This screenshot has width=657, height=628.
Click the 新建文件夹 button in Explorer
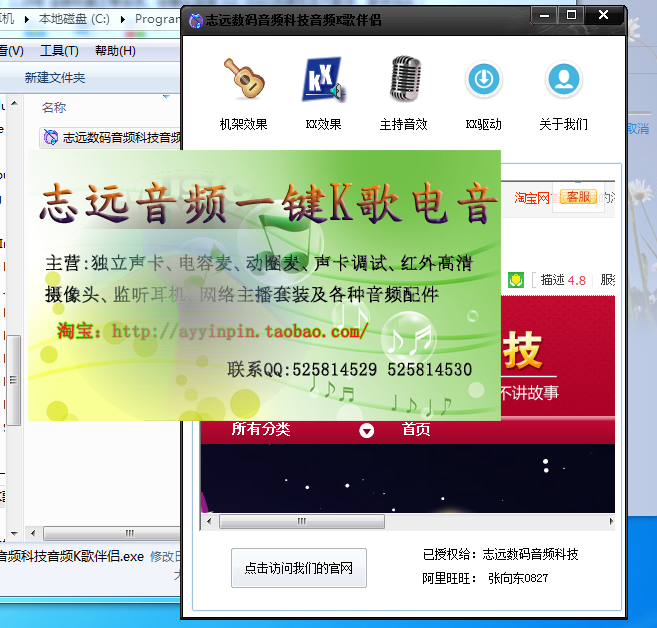(x=55, y=78)
